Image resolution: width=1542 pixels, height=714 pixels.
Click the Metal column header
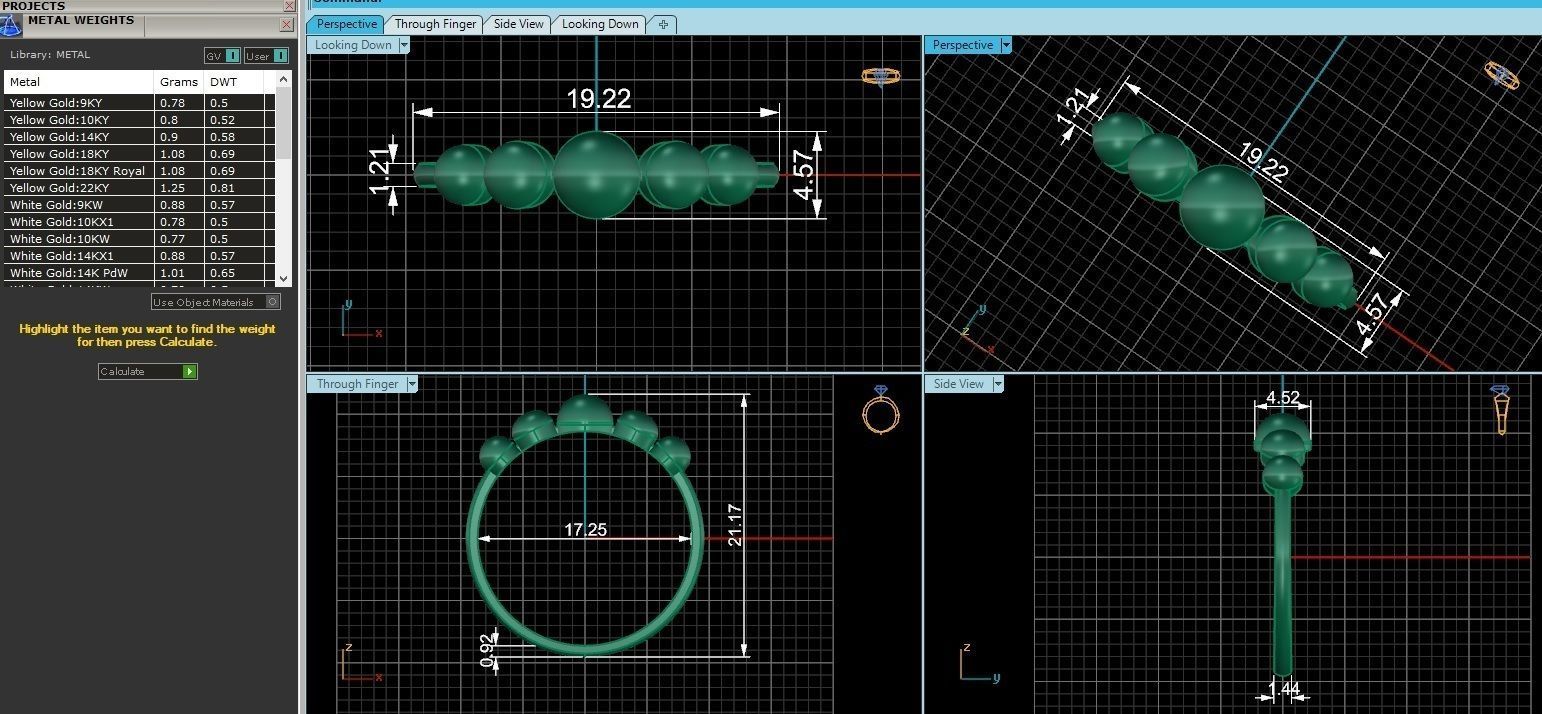(x=79, y=82)
